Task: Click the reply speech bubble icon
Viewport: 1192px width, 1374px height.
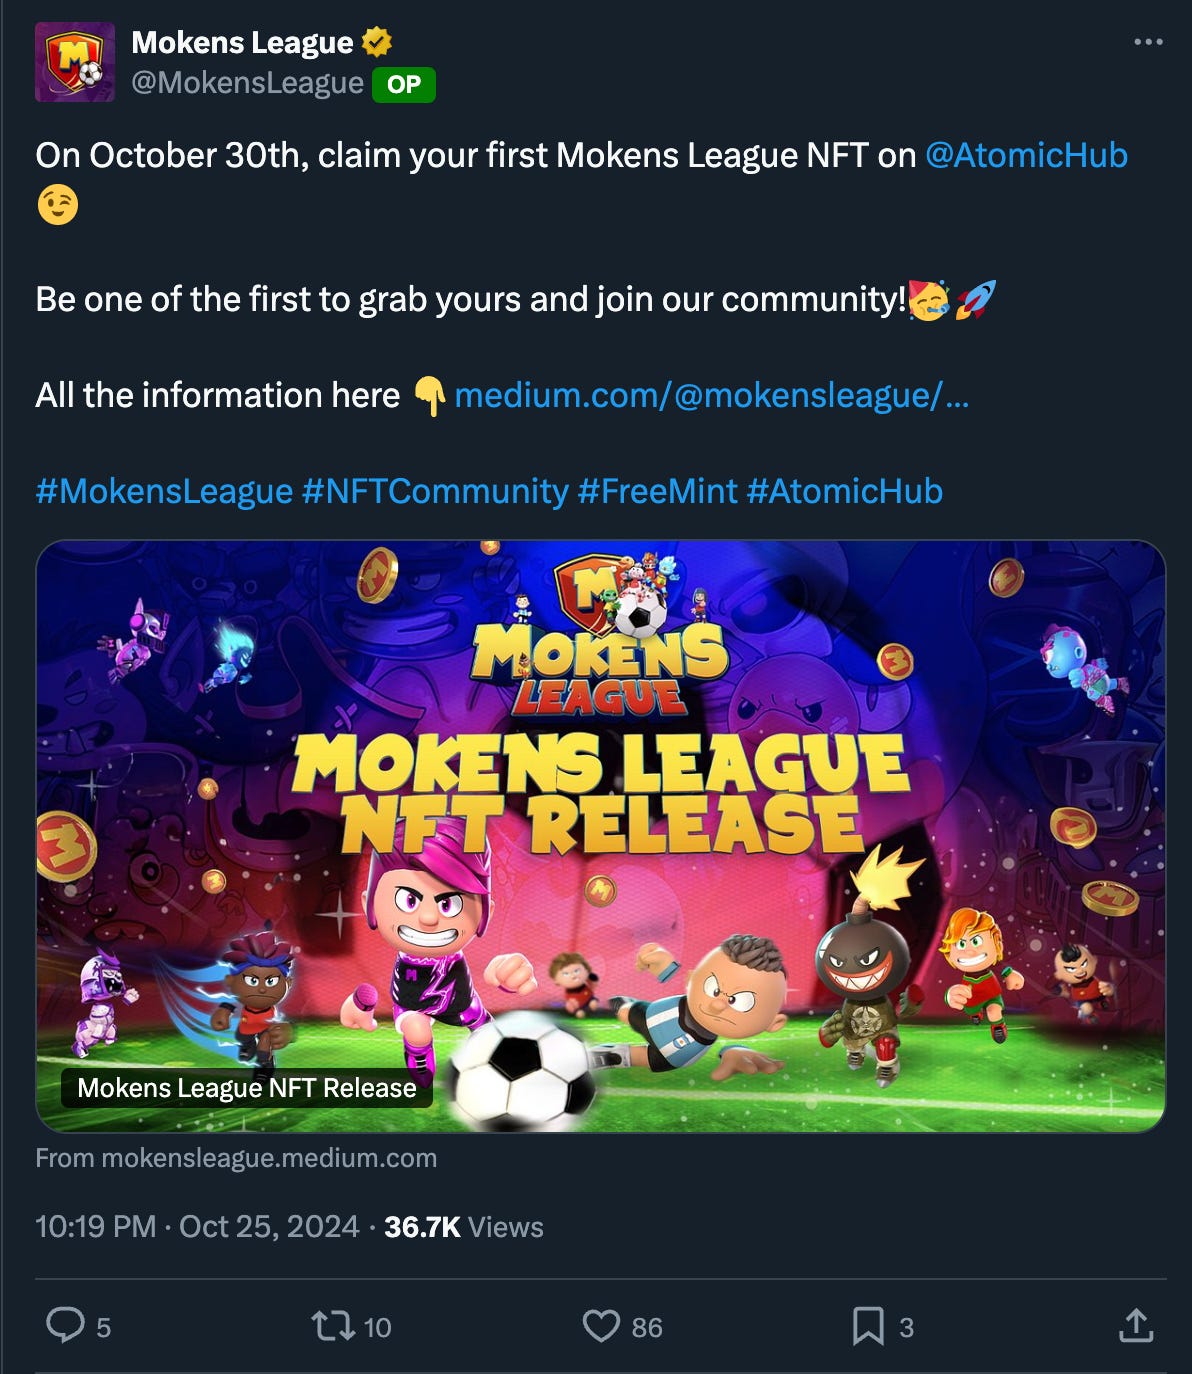Action: (66, 1326)
